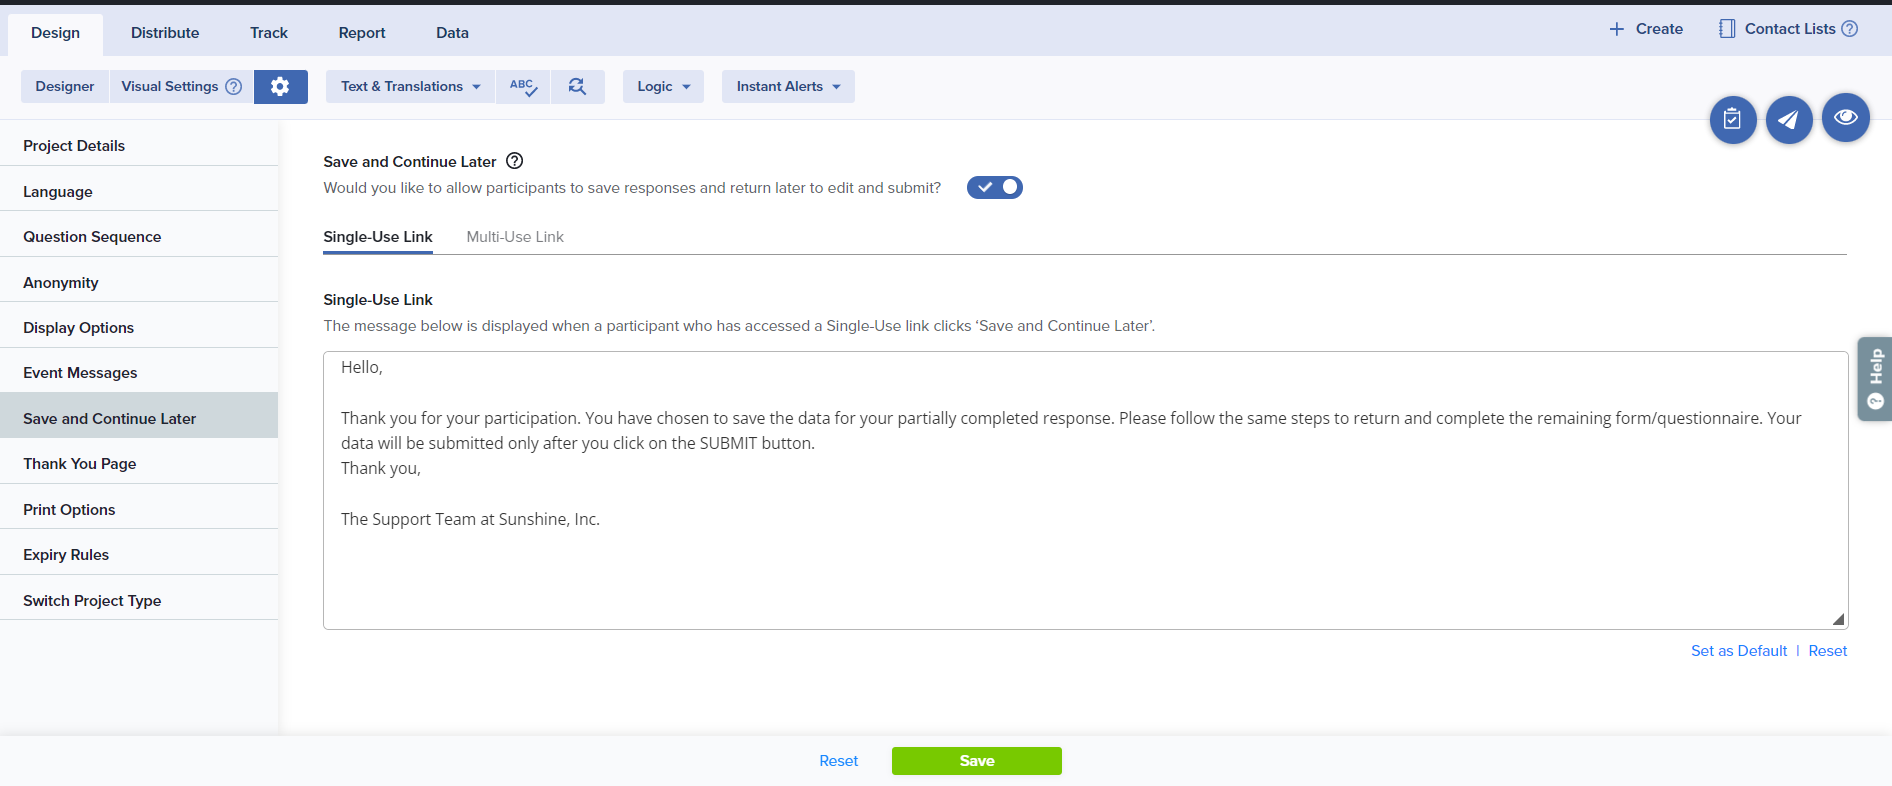This screenshot has width=1892, height=786.
Task: Click the paper plane distribute icon
Action: pos(1788,120)
